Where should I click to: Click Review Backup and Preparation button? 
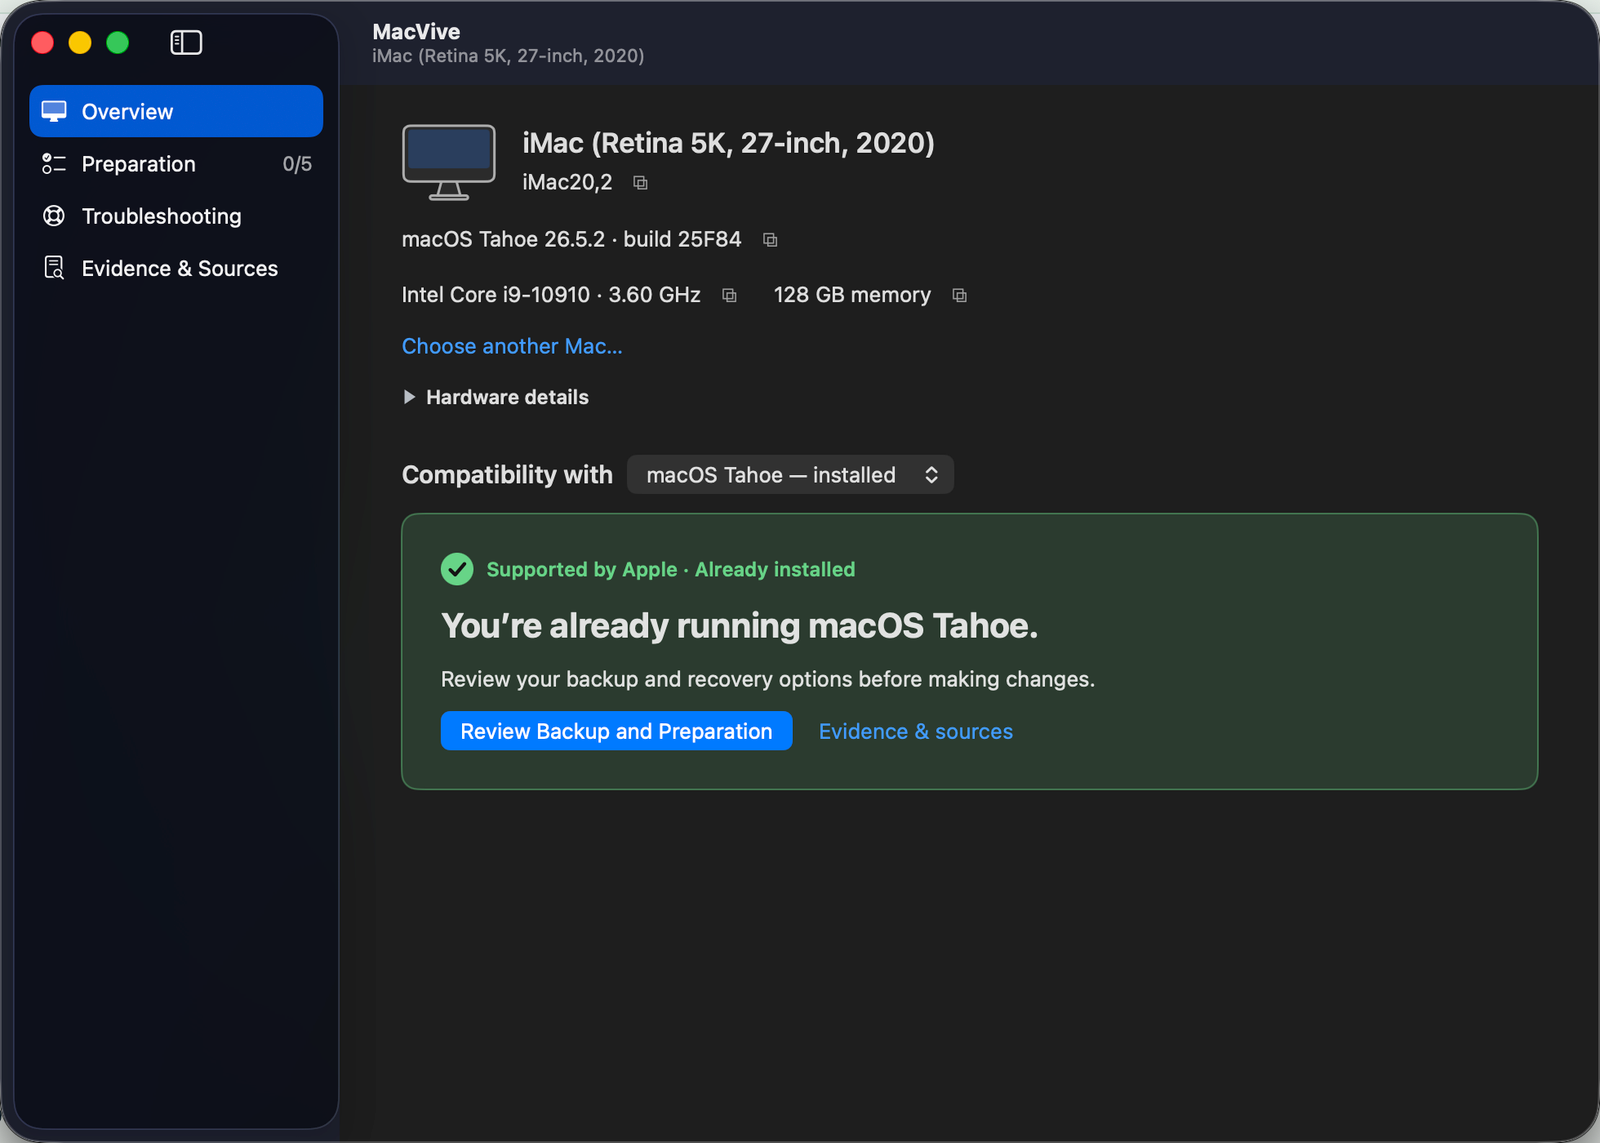616,731
